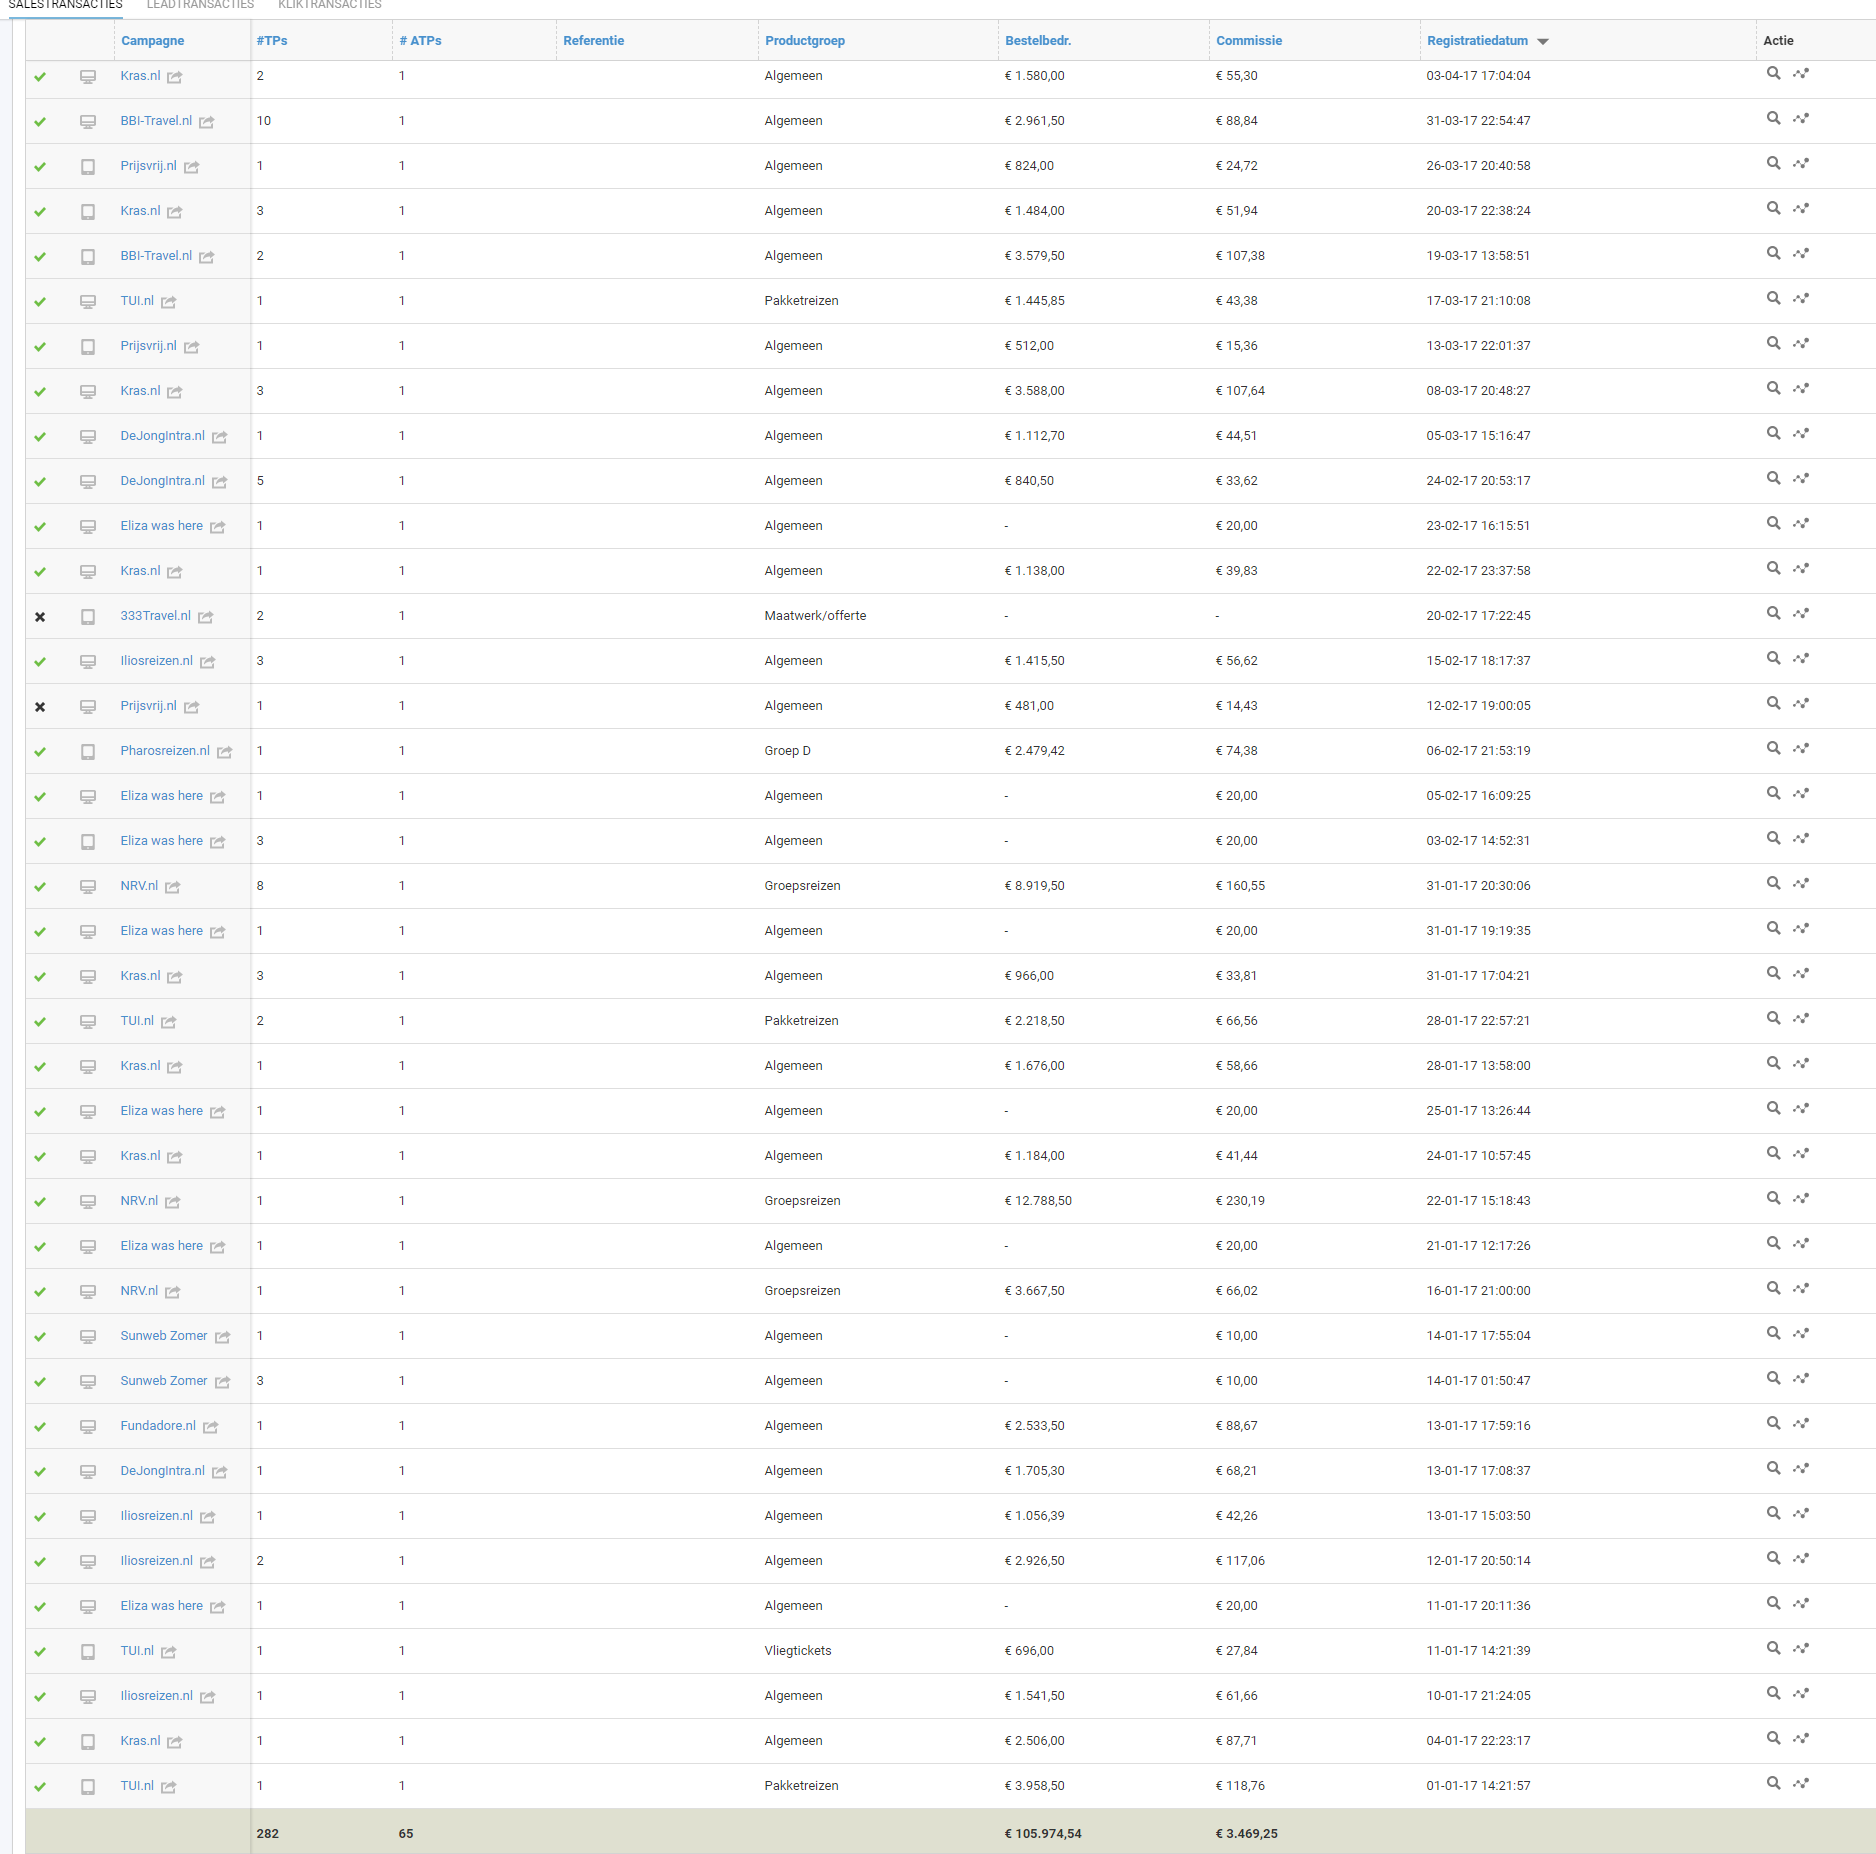Switch to Leadtransacties tab

pyautogui.click(x=200, y=5)
